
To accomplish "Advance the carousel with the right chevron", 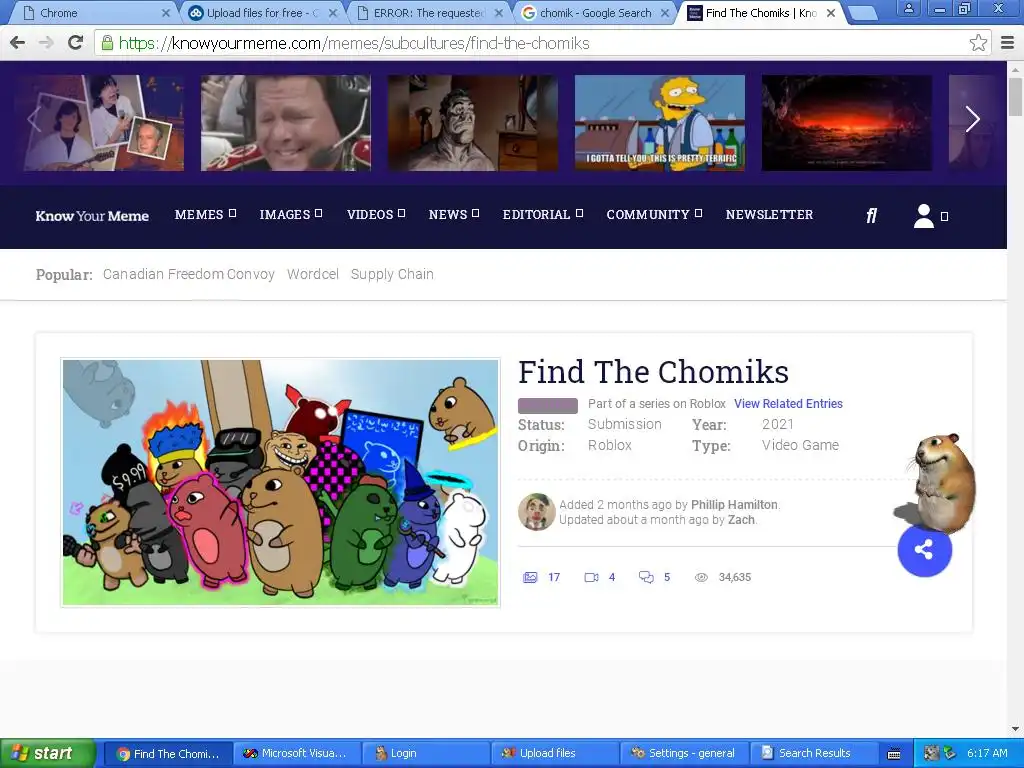I will click(972, 119).
